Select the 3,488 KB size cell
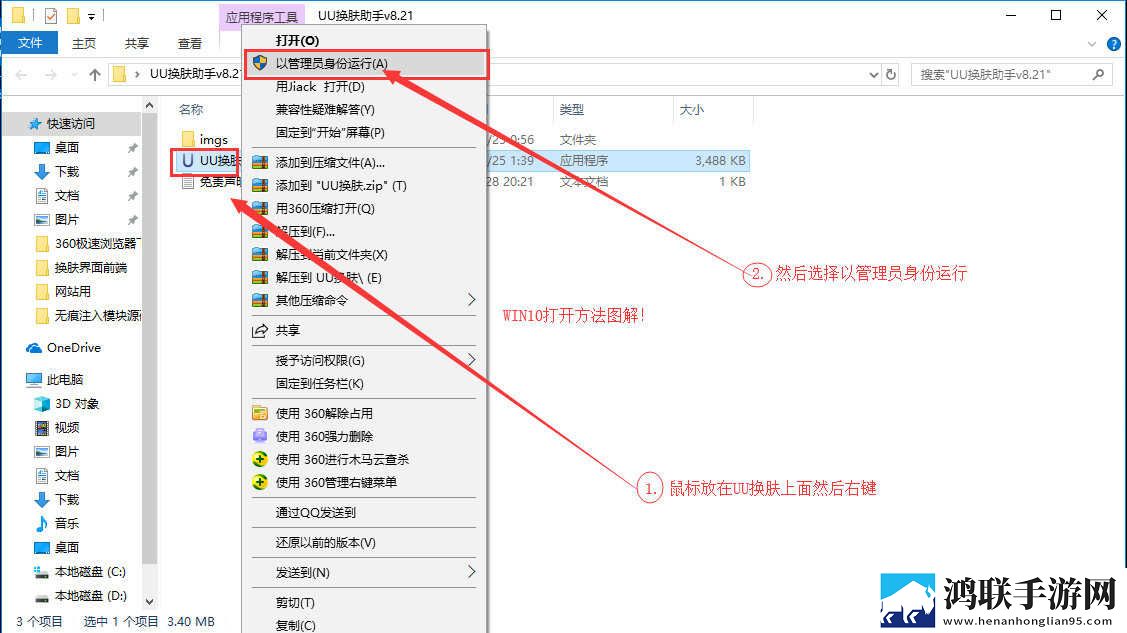 [720, 161]
